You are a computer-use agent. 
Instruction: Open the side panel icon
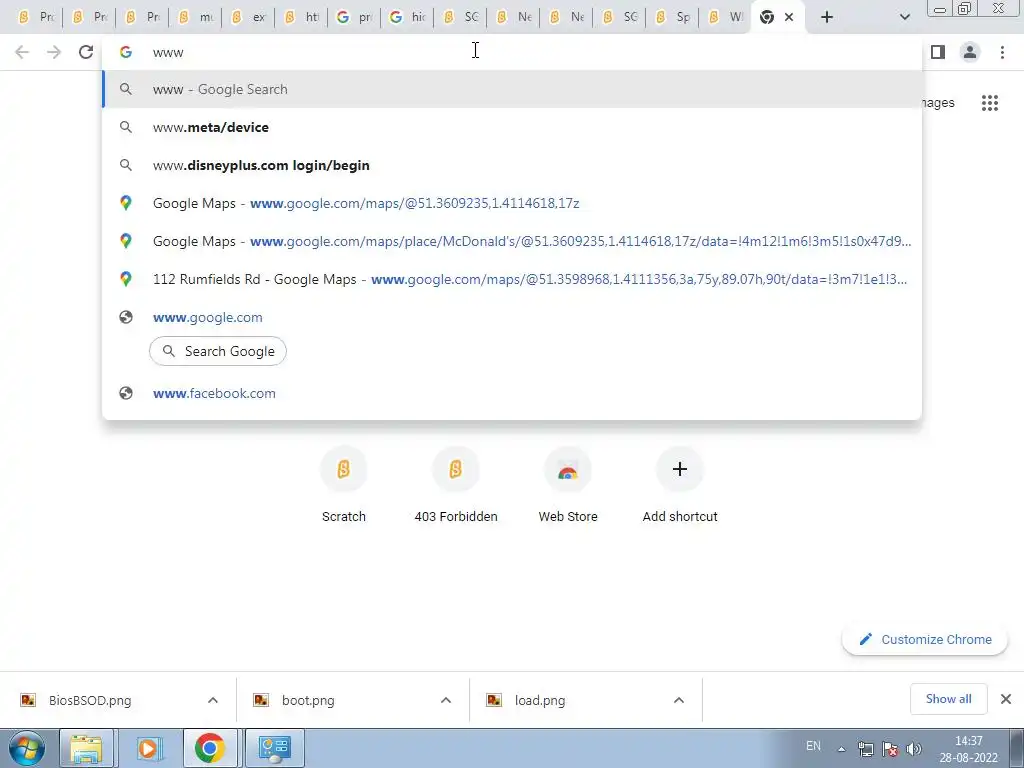point(938,52)
